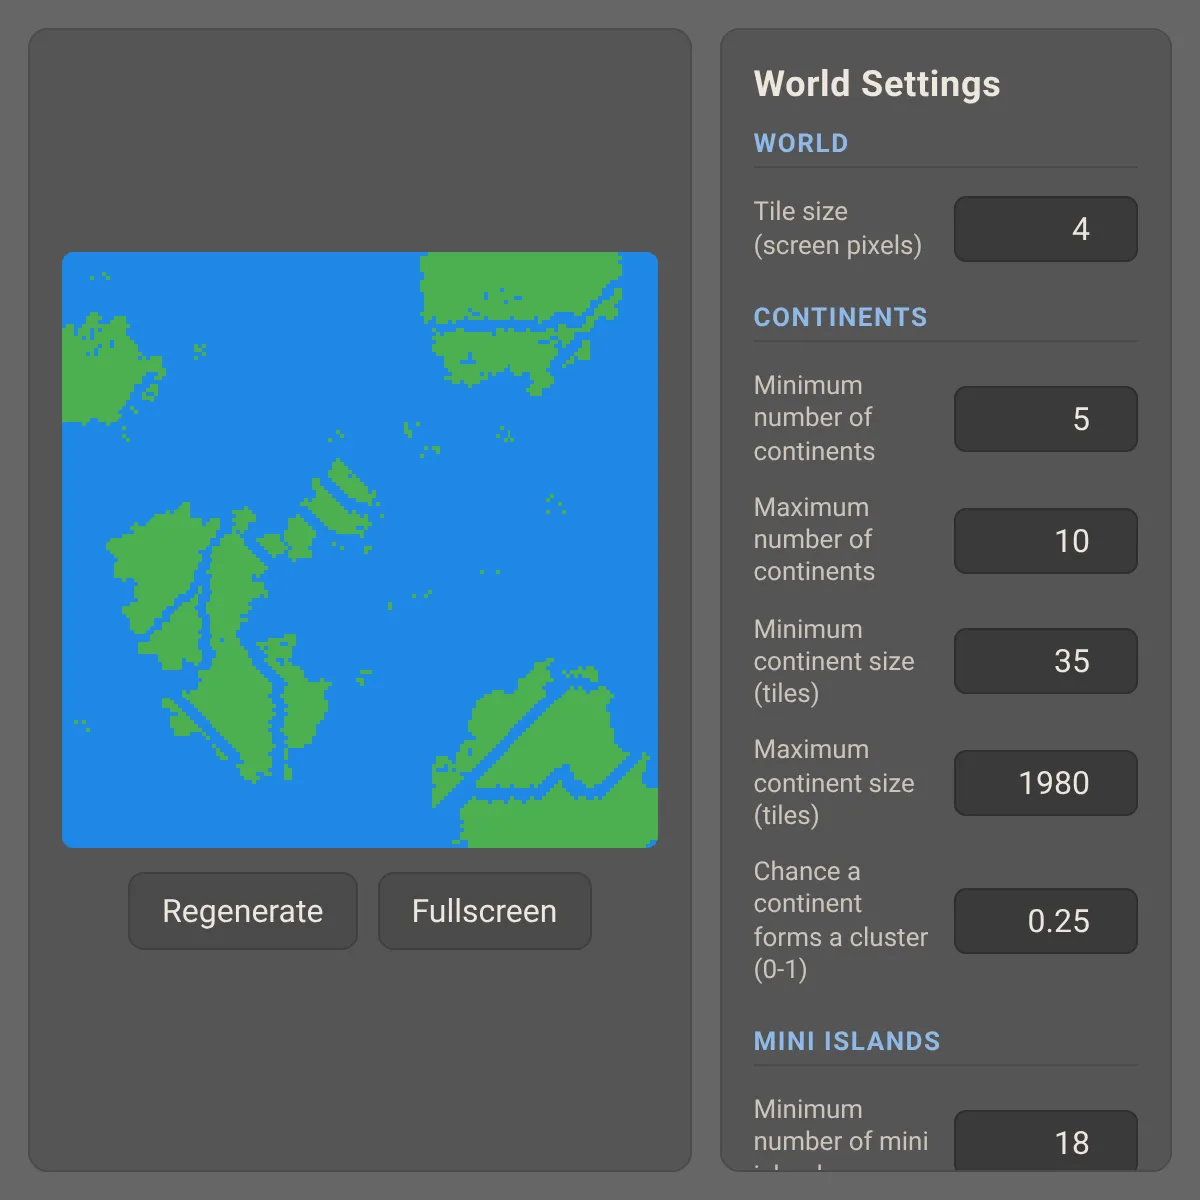Focus the cluster chance field showing 0.25
This screenshot has width=1200, height=1200.
point(1046,921)
